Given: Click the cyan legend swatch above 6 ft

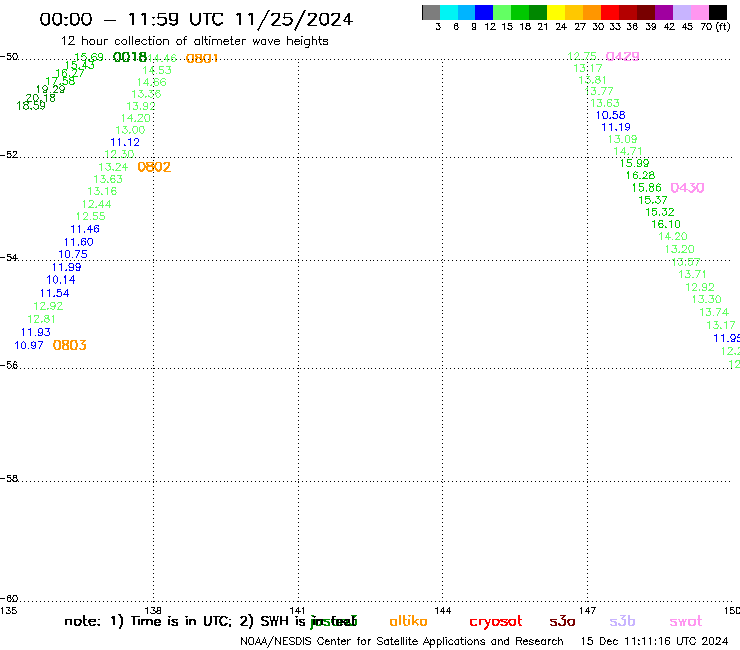Looking at the screenshot, I should click(x=449, y=12).
